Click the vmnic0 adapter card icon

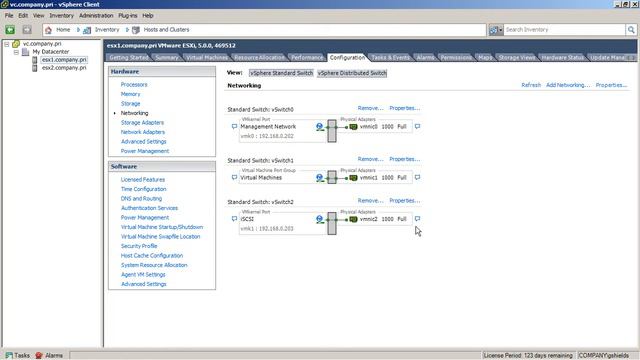click(353, 127)
